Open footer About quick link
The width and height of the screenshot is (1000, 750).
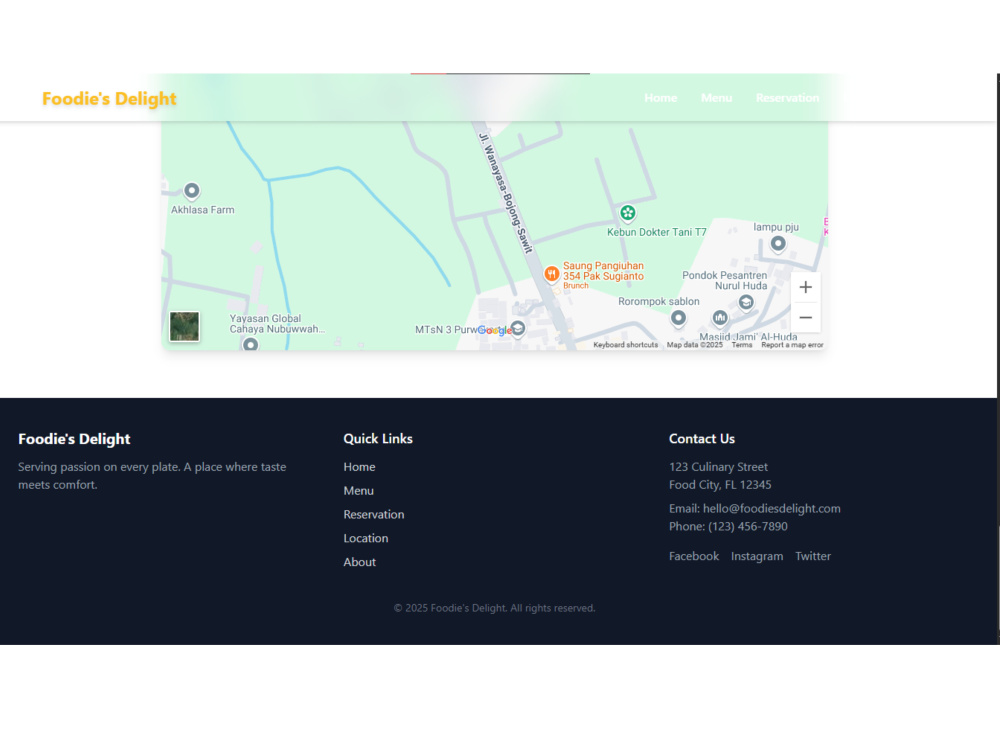click(359, 562)
